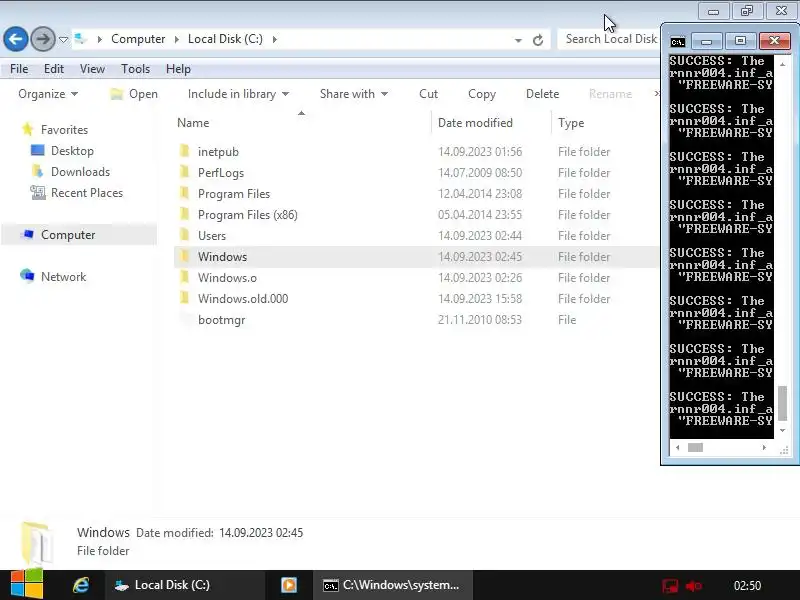This screenshot has width=800, height=600.
Task: Open the Windows Start button
Action: 27,584
